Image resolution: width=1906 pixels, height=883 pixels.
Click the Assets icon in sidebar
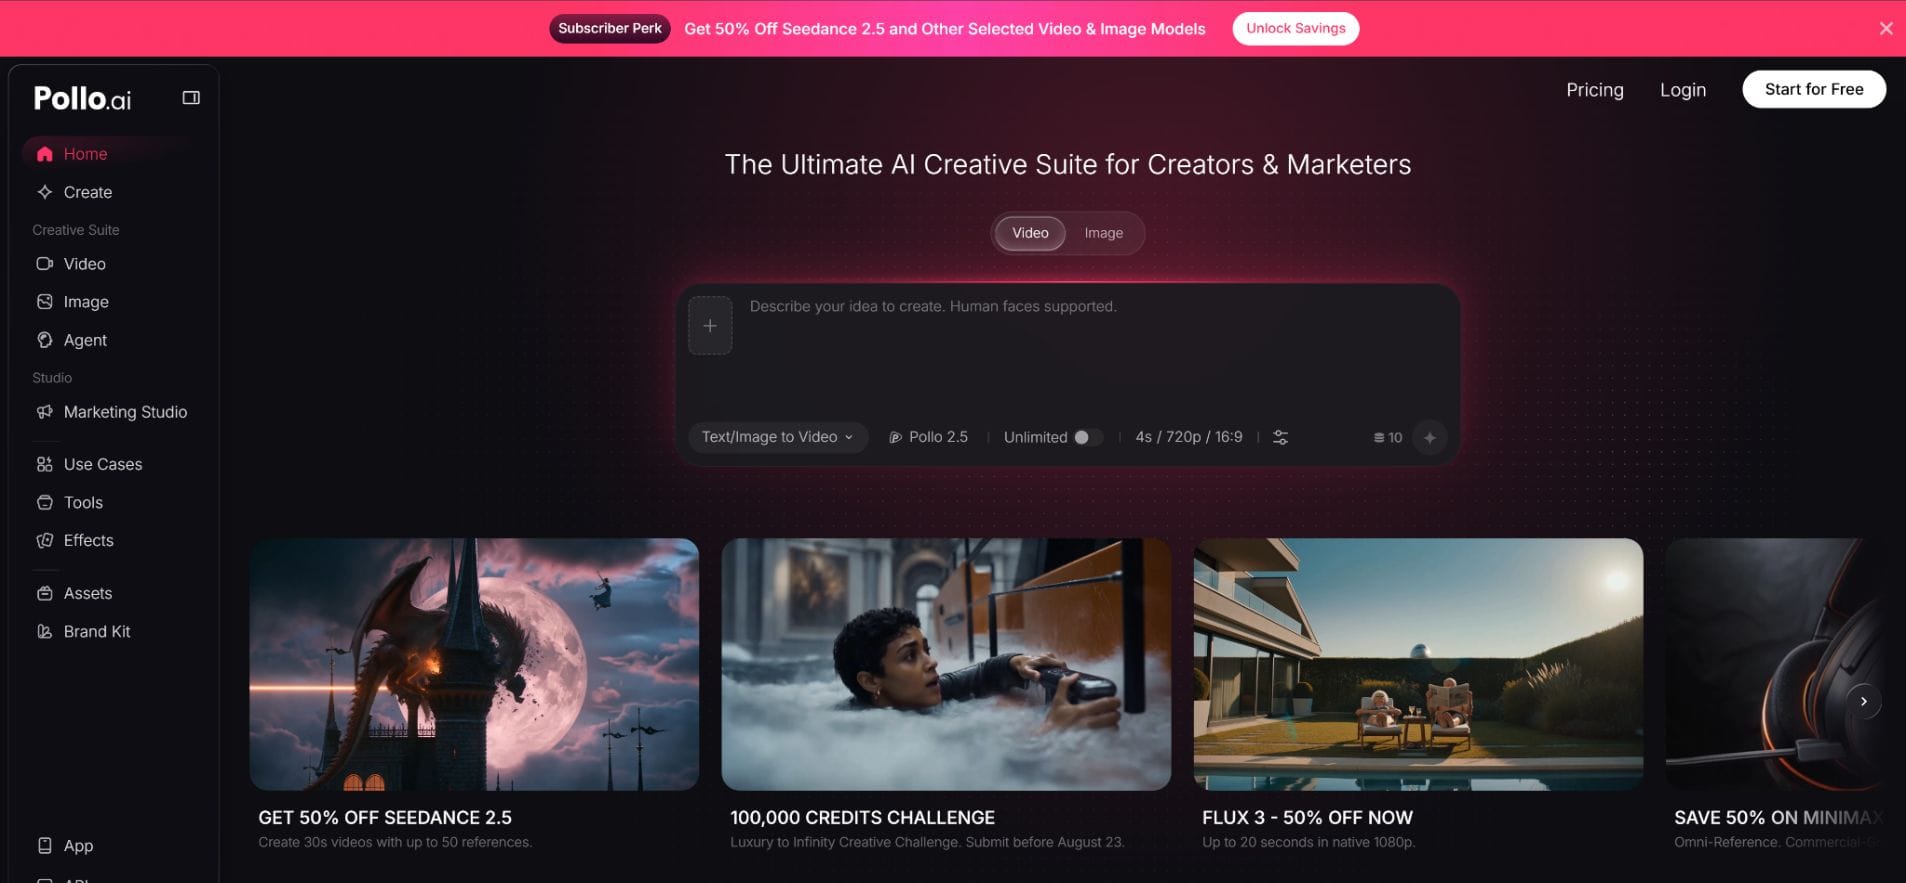point(44,593)
